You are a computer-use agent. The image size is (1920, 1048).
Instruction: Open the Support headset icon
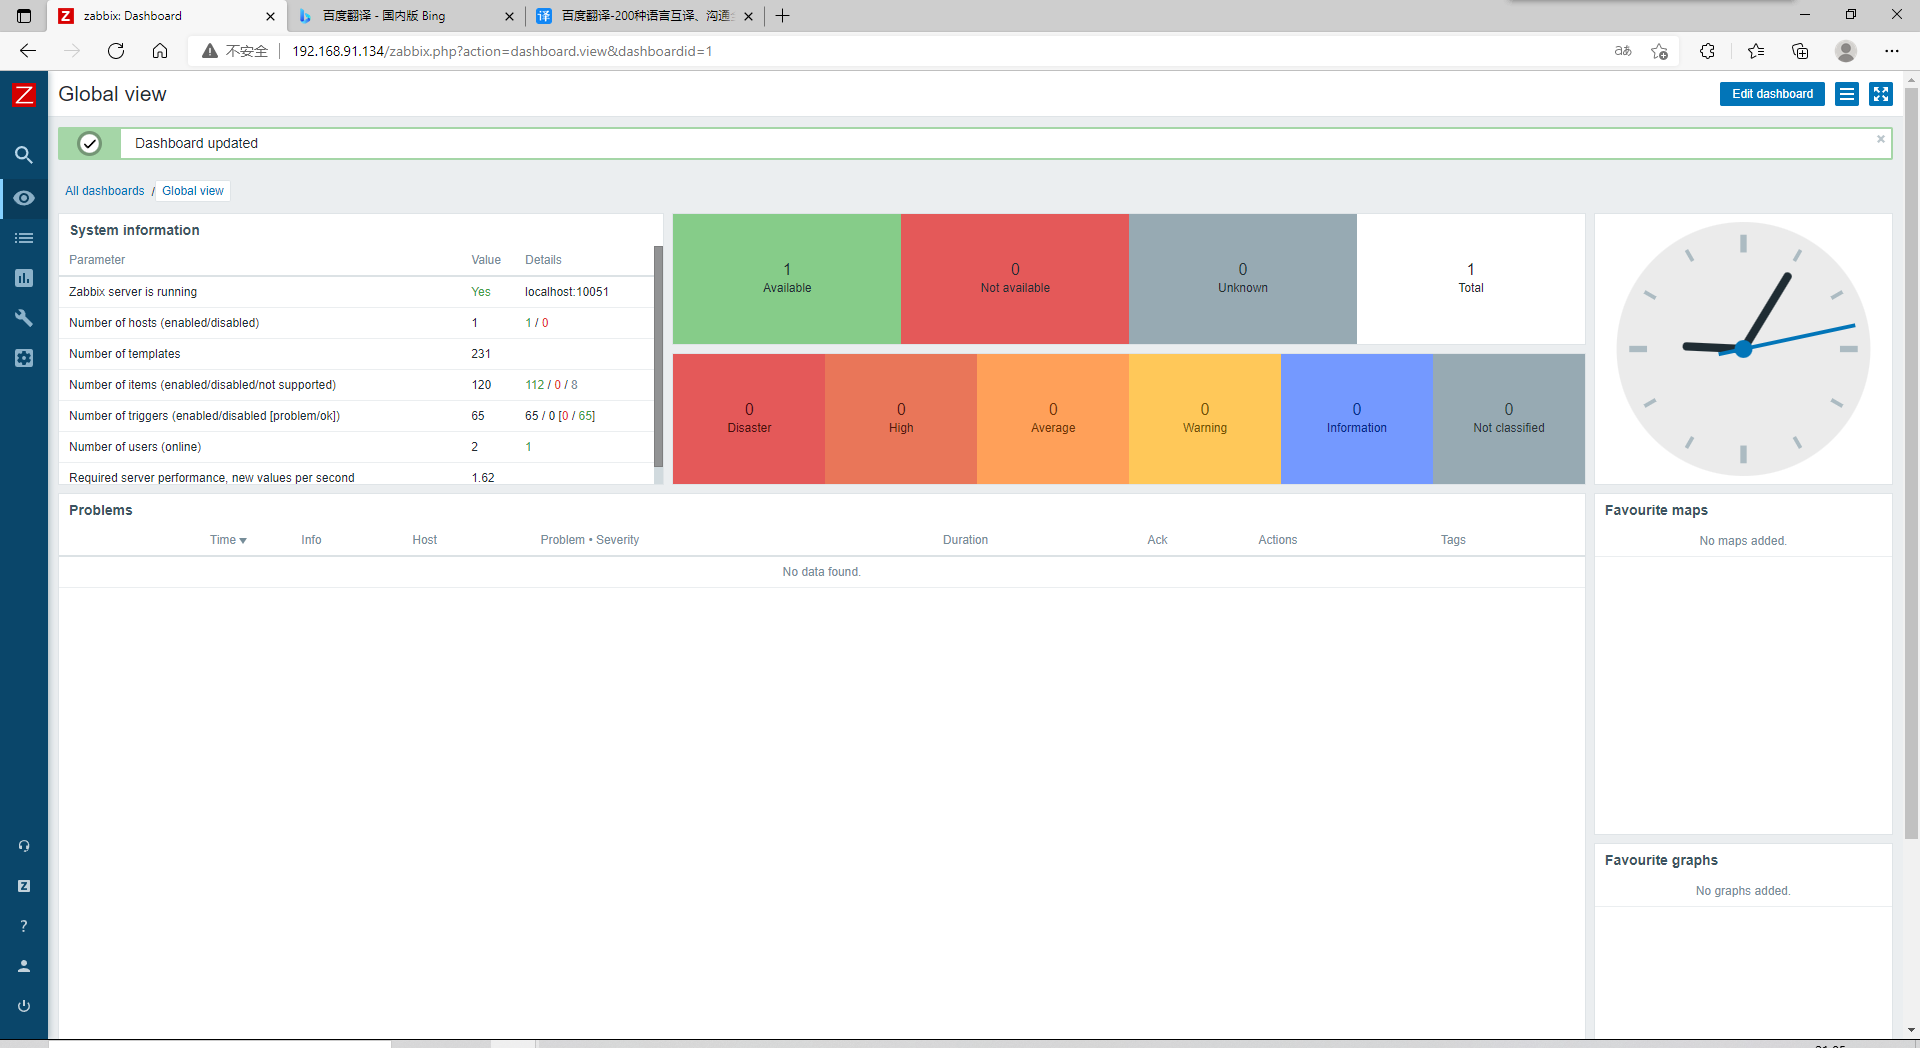[x=24, y=846]
